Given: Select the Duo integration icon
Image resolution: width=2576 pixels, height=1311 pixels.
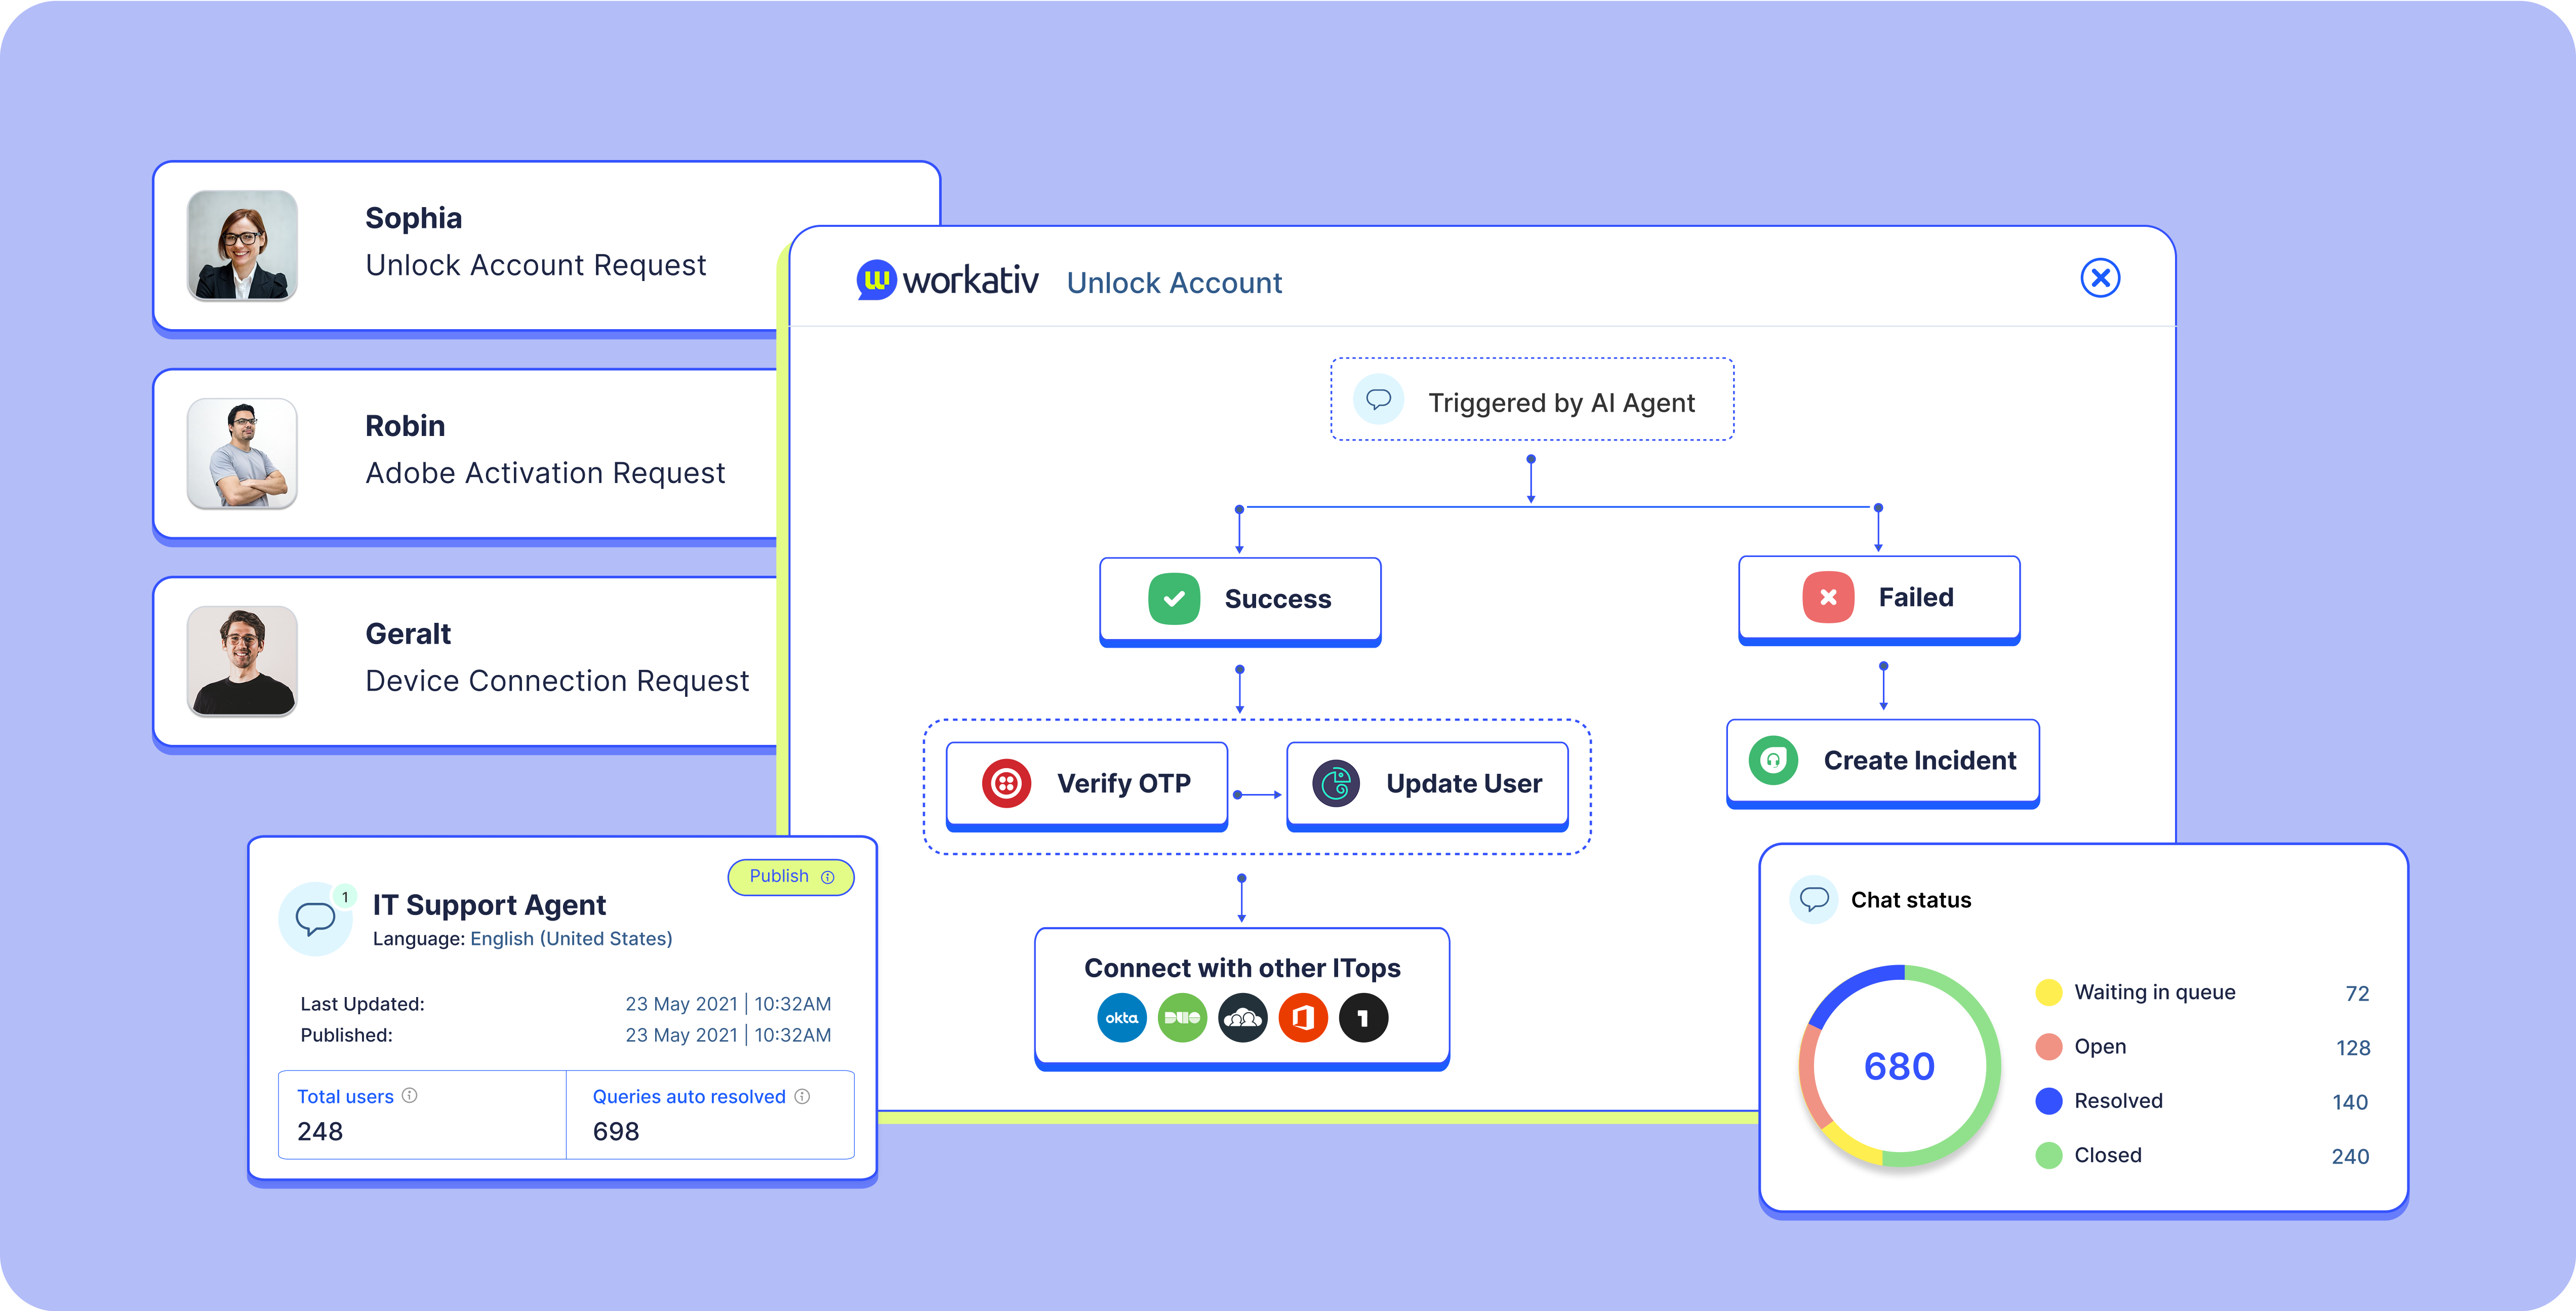Looking at the screenshot, I should click(x=1182, y=1017).
